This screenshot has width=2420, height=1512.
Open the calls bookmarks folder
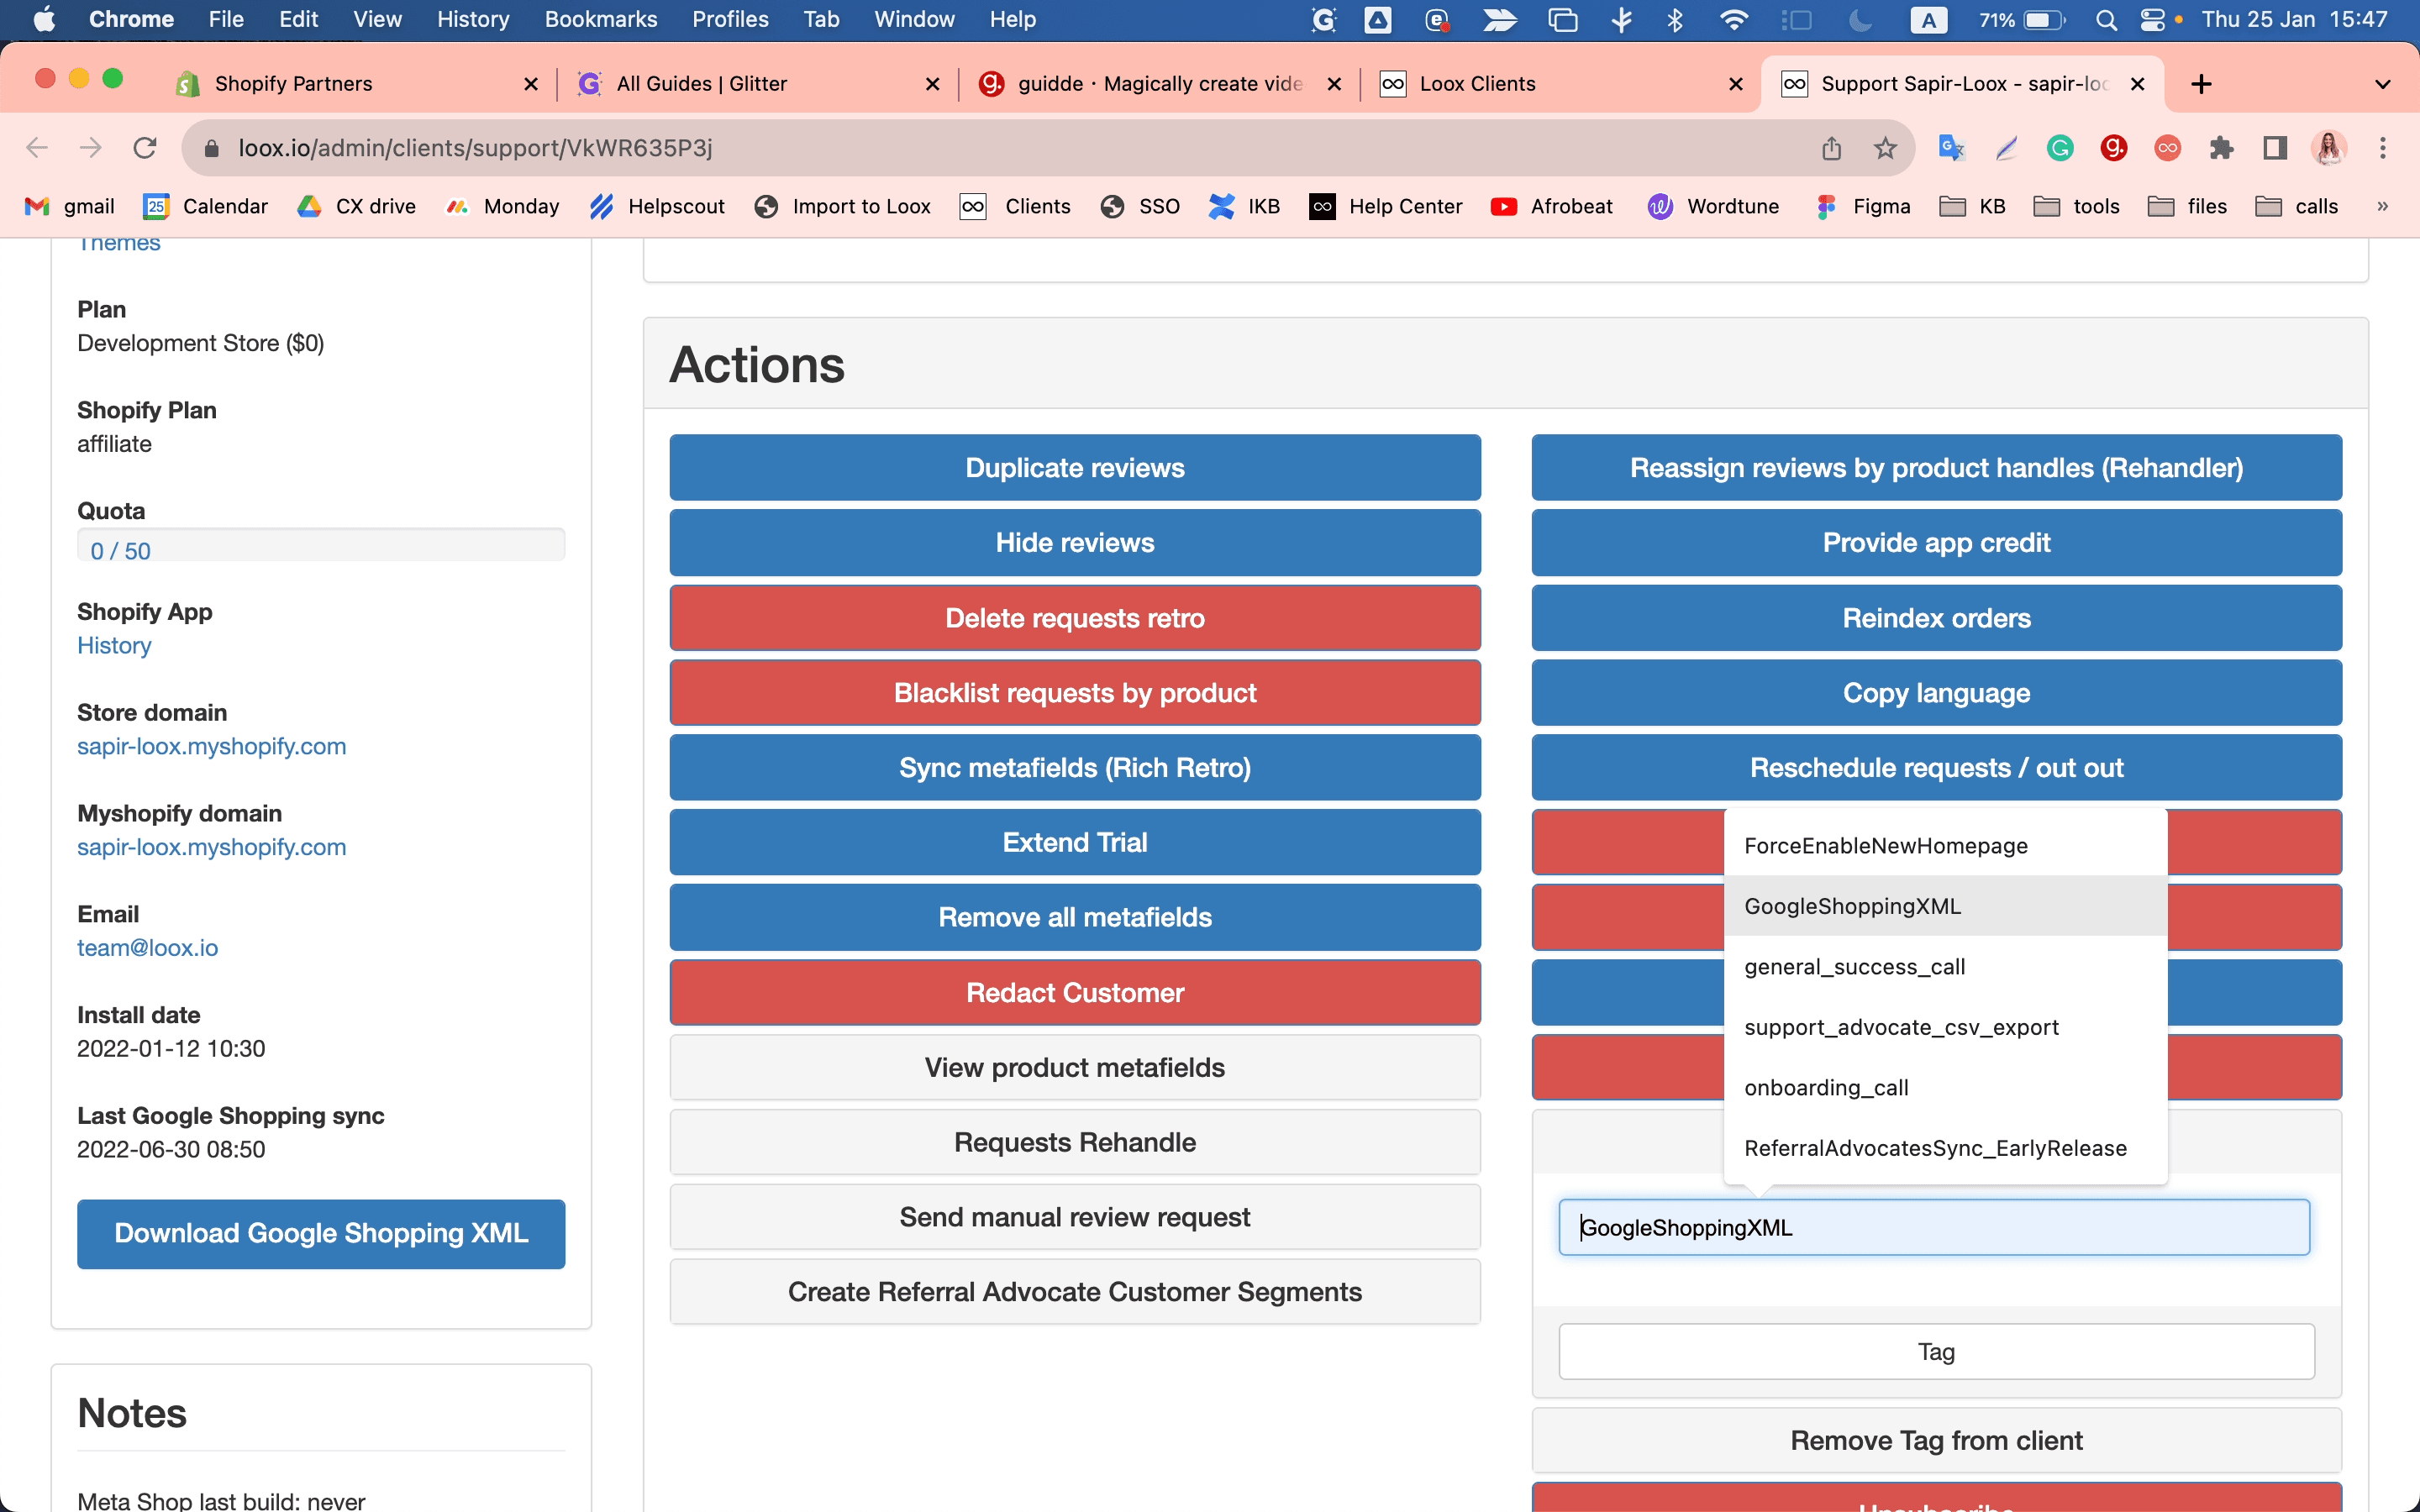point(2296,206)
